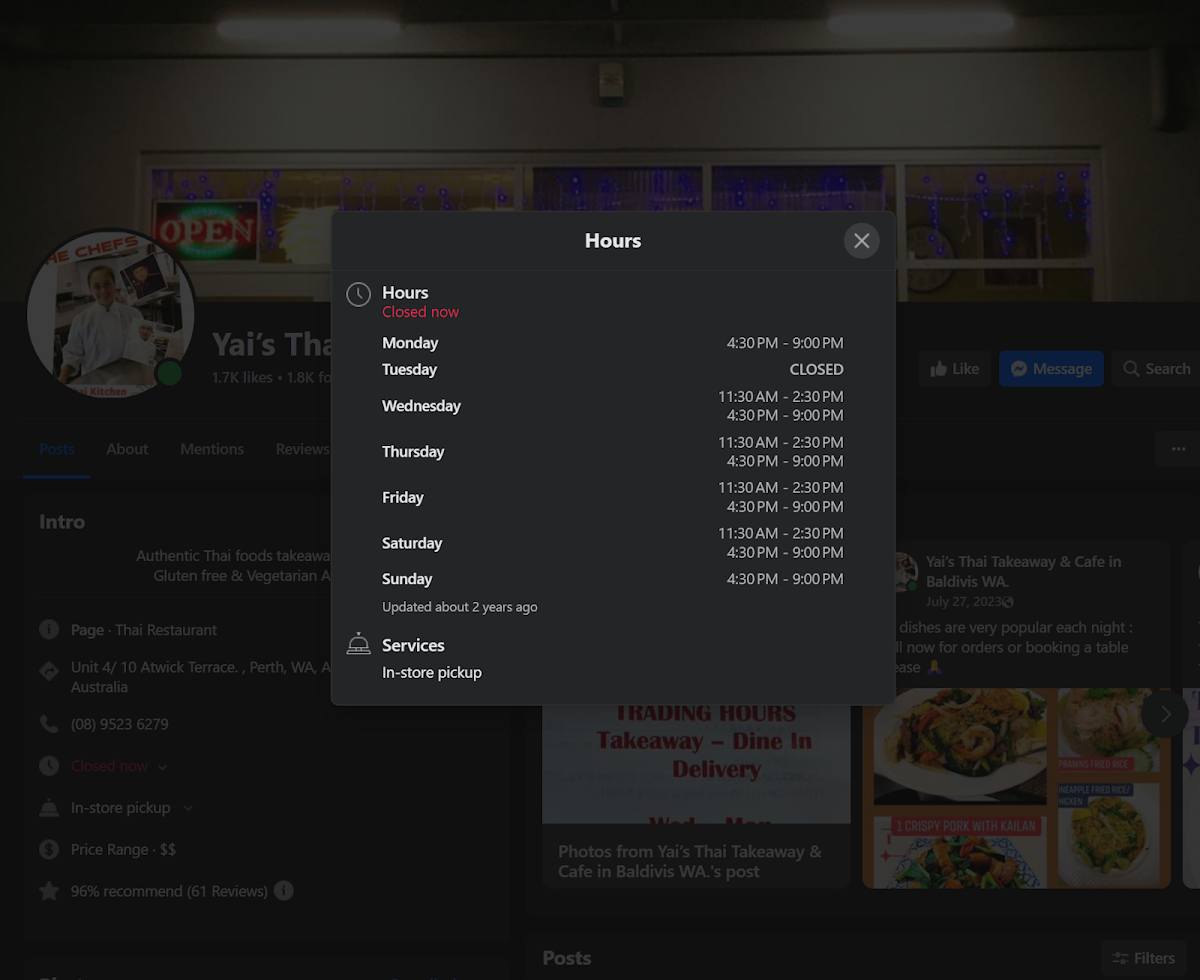Viewport: 1200px width, 980px height.
Task: Click Friday in the Hours list
Action: coord(403,497)
